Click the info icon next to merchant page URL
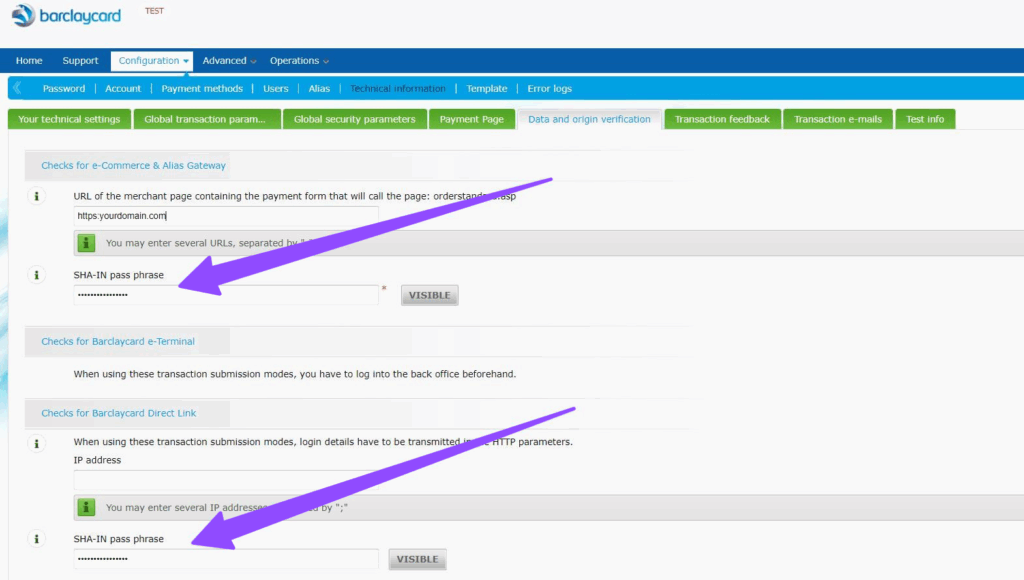The image size is (1024, 580). (37, 196)
